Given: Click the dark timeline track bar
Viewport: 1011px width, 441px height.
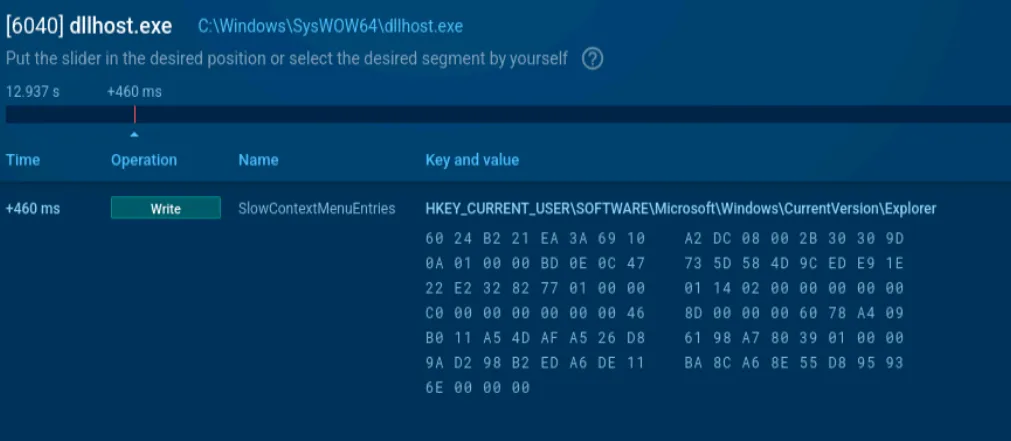Looking at the screenshot, I should click(x=508, y=114).
